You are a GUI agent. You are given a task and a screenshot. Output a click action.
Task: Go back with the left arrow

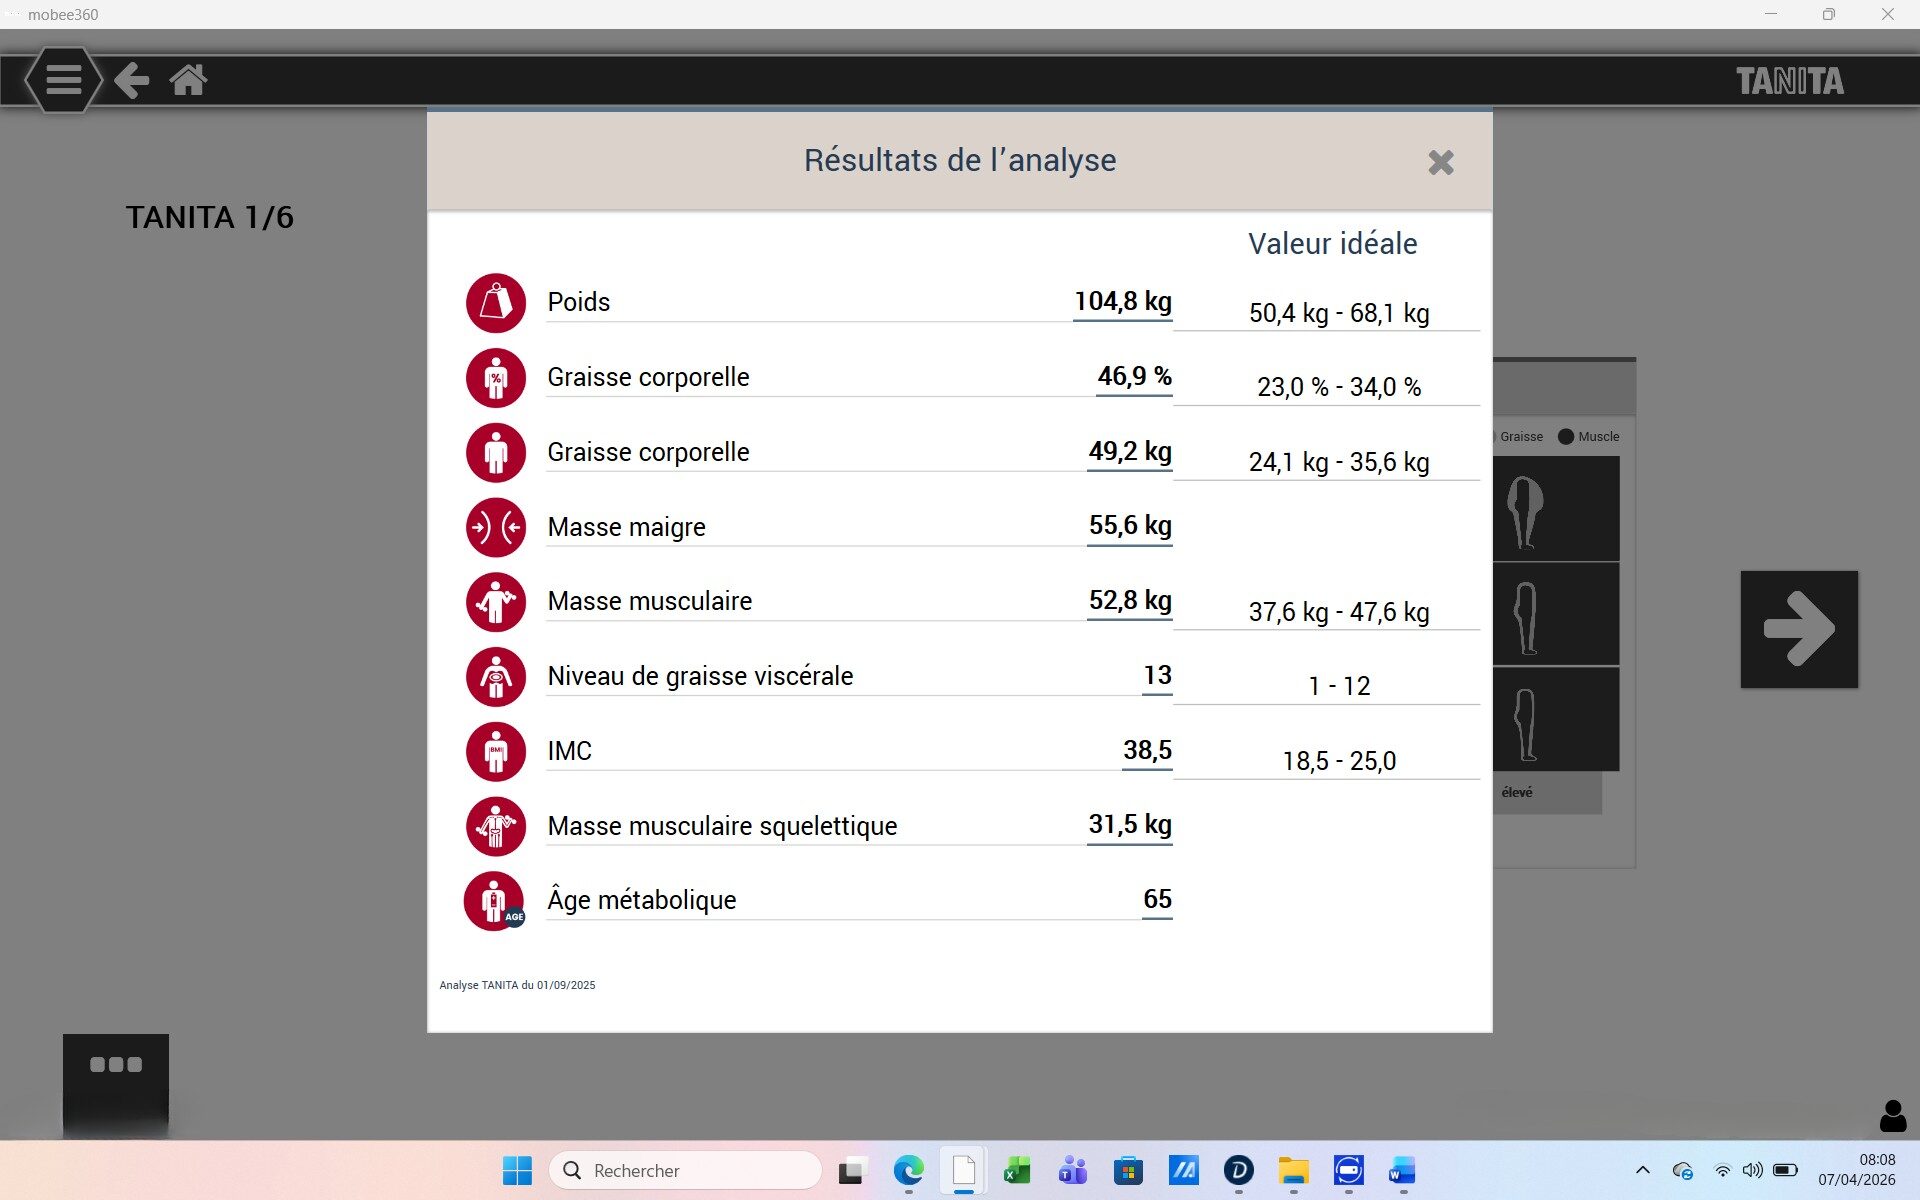pos(131,80)
